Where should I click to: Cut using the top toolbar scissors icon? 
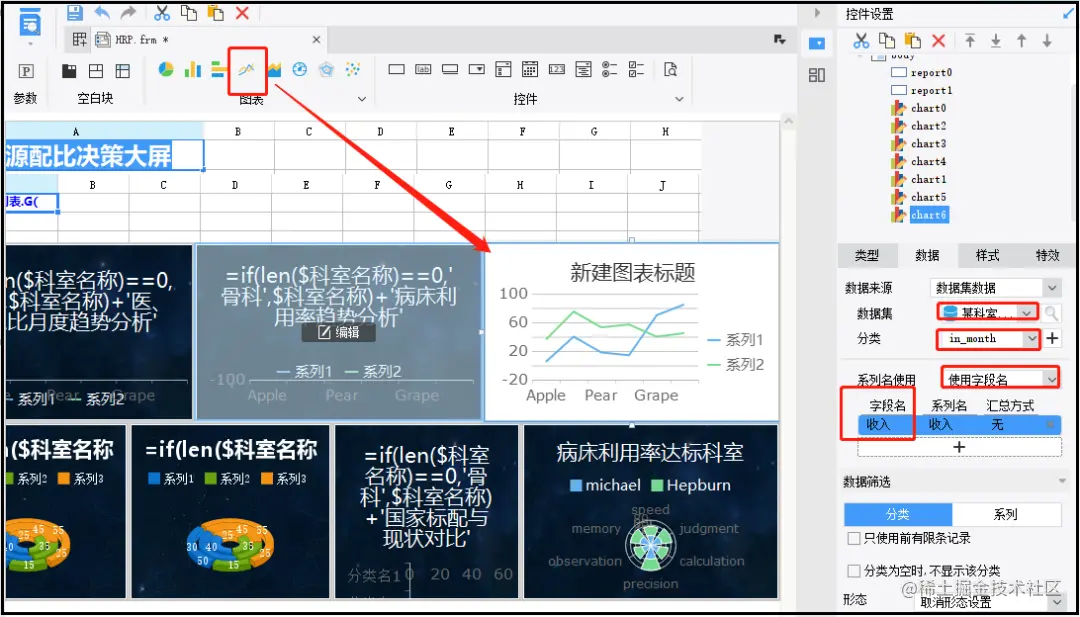coord(162,12)
